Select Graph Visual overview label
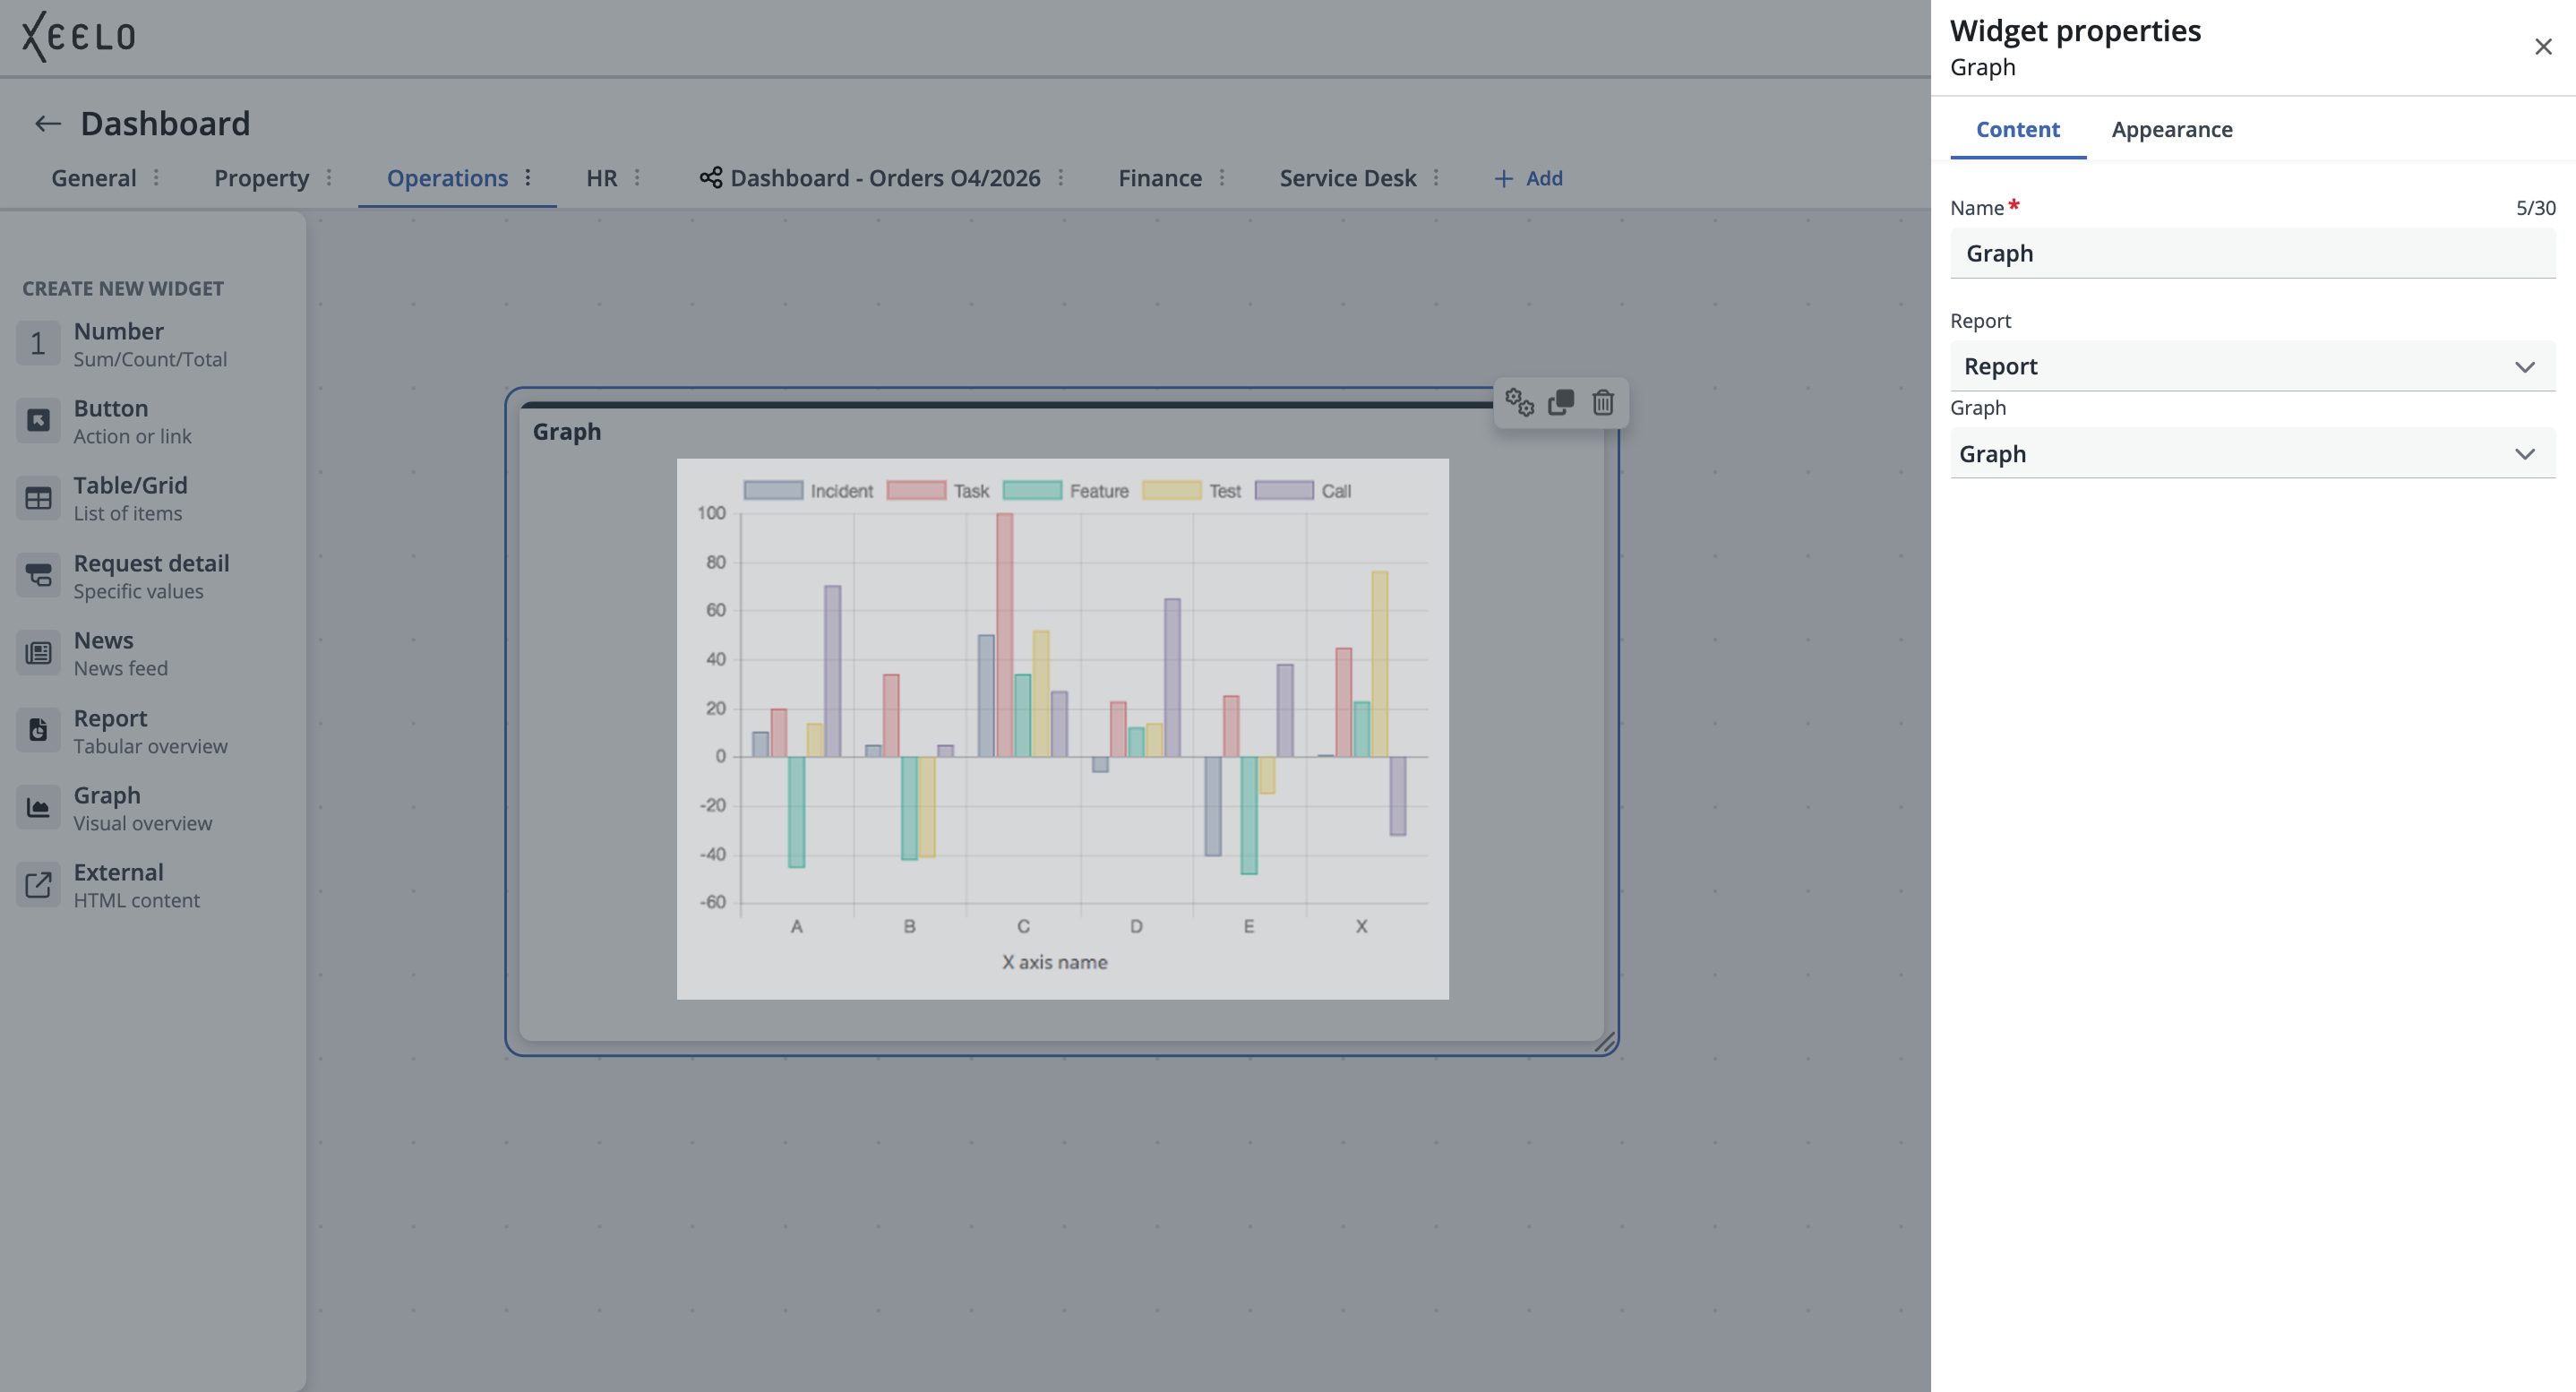The width and height of the screenshot is (2576, 1392). [x=142, y=809]
